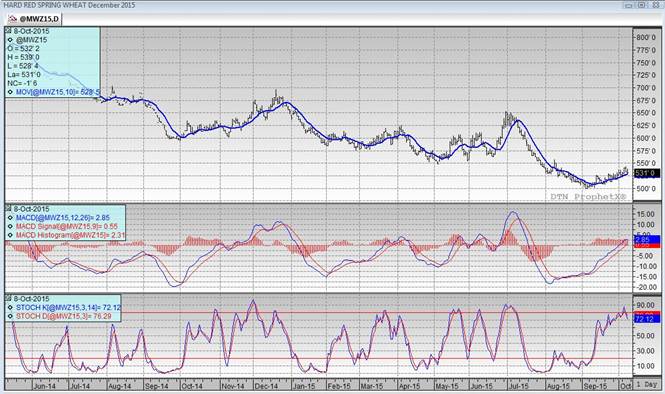Viewport: 665px width, 394px height.
Task: Click the Jul-15 label on the time axis
Action: [518, 386]
